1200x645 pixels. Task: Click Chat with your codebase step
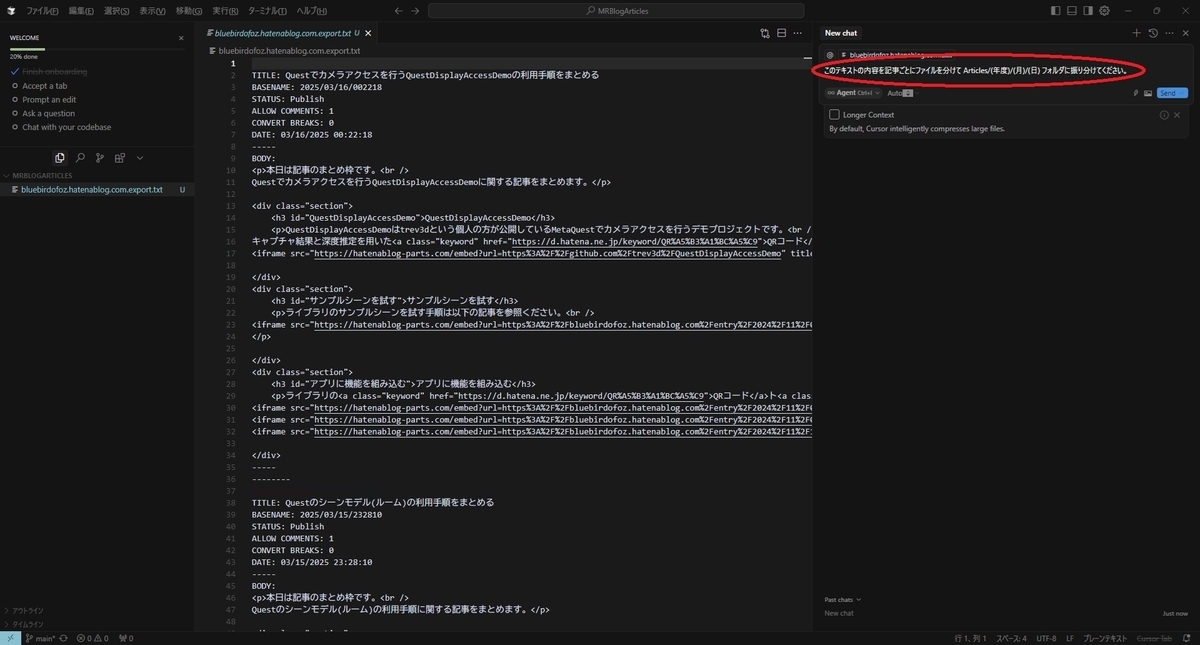[66, 127]
